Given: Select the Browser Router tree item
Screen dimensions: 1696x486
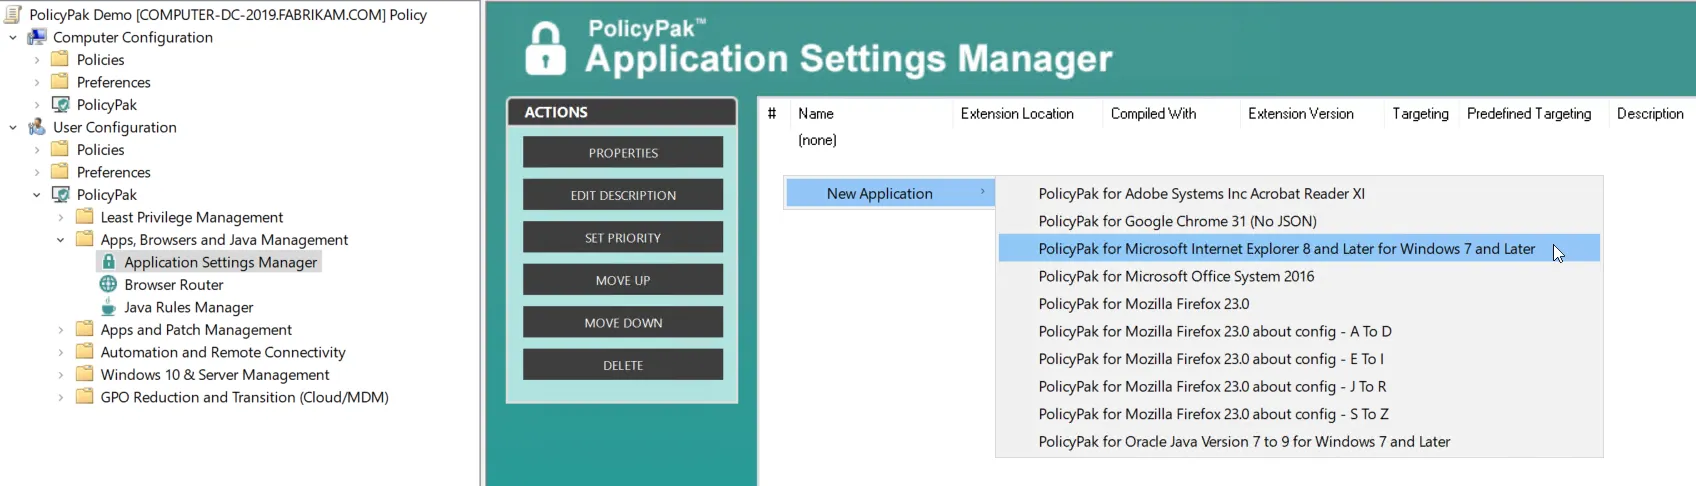Looking at the screenshot, I should click(x=174, y=284).
